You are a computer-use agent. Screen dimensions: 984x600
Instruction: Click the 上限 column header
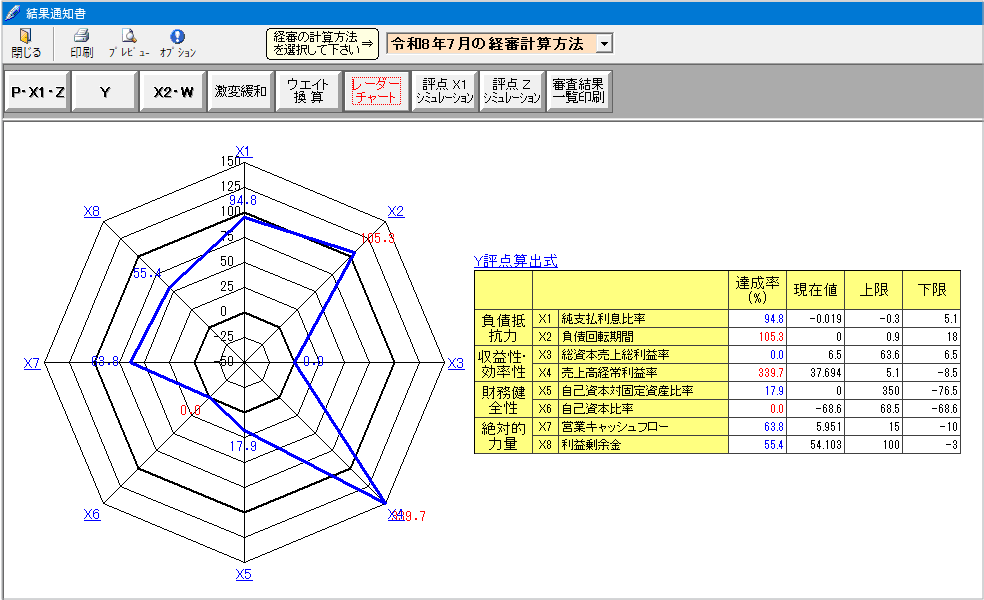tap(874, 290)
